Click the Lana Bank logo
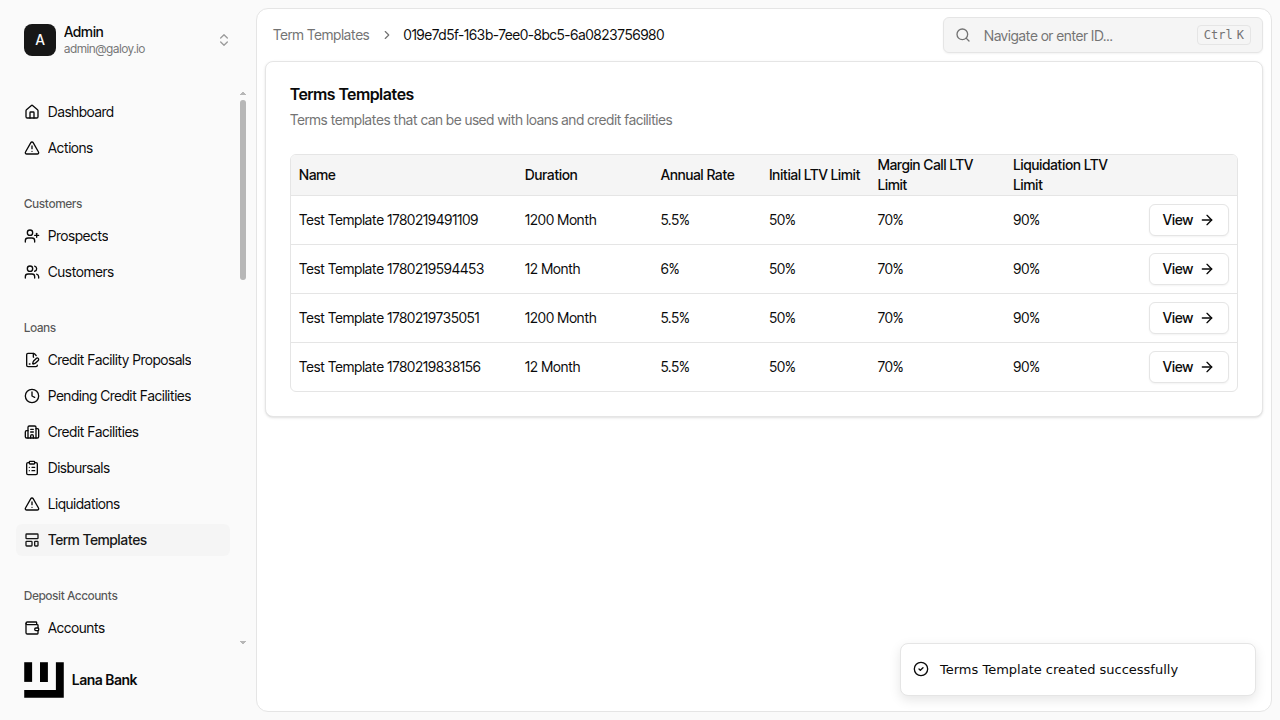Image resolution: width=1280 pixels, height=720 pixels. tap(44, 680)
